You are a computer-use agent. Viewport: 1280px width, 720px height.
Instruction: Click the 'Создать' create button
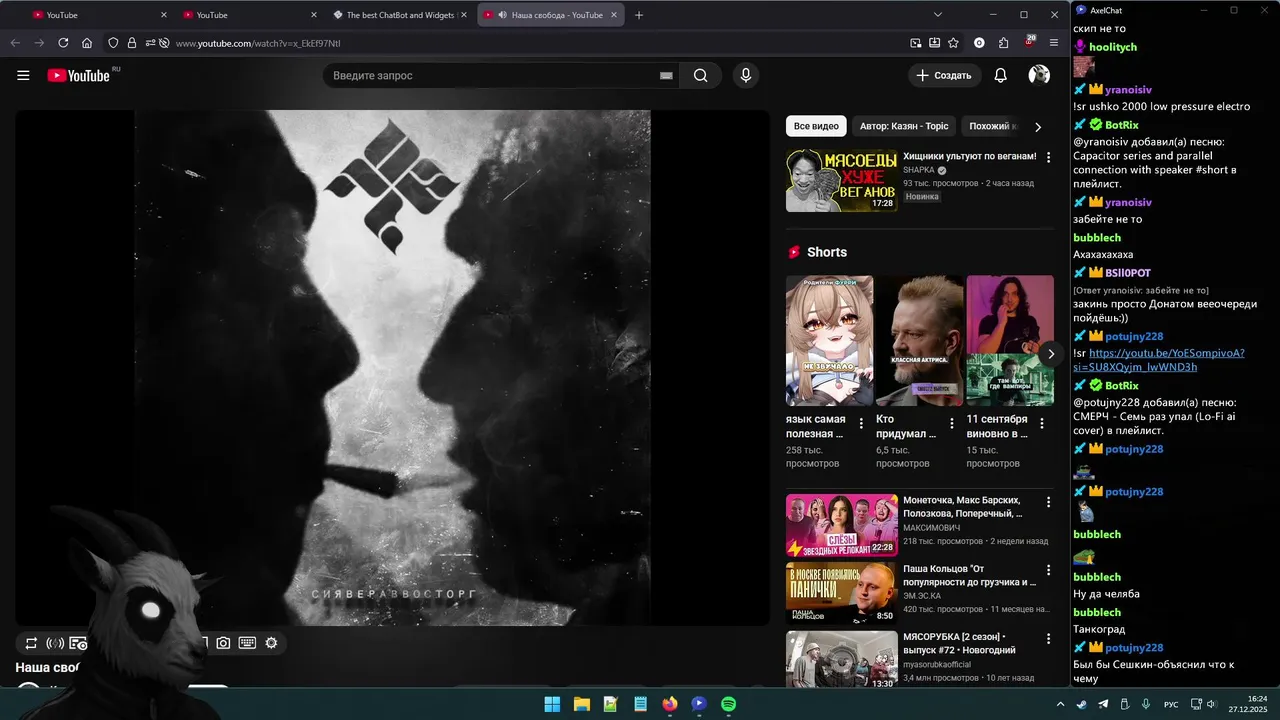(x=943, y=75)
